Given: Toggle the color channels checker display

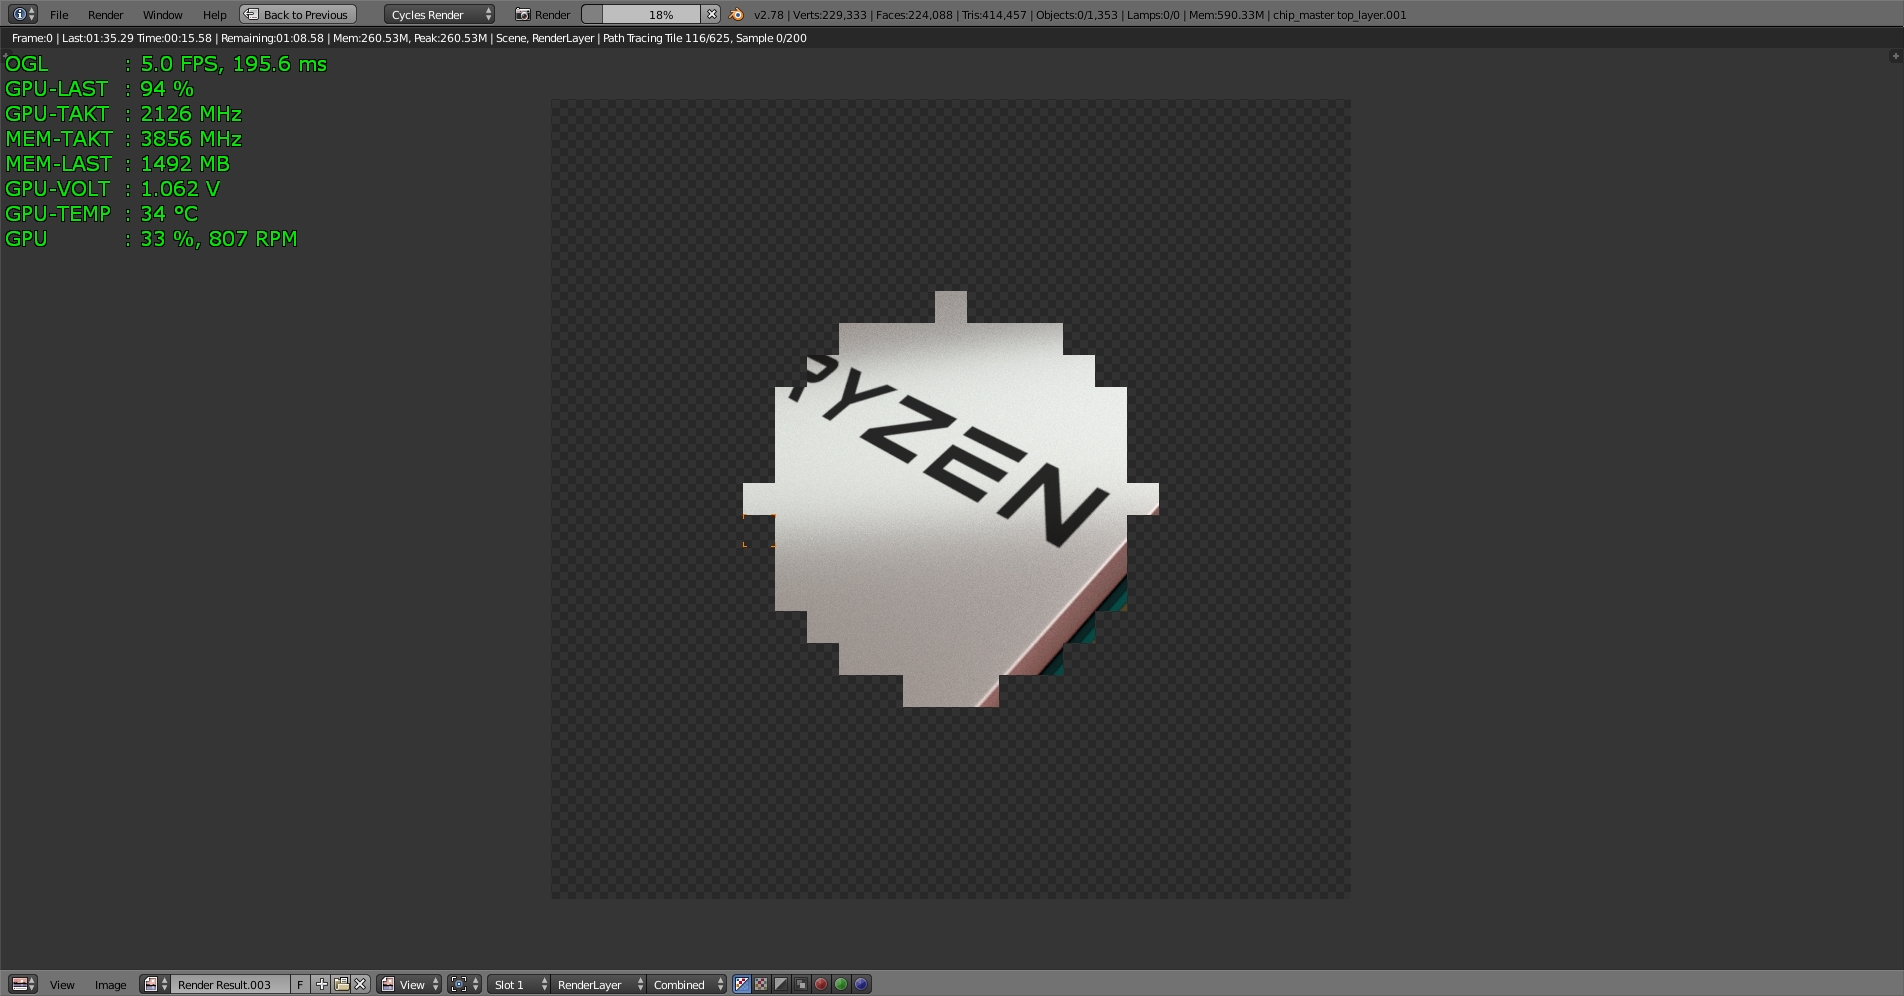Looking at the screenshot, I should 761,985.
